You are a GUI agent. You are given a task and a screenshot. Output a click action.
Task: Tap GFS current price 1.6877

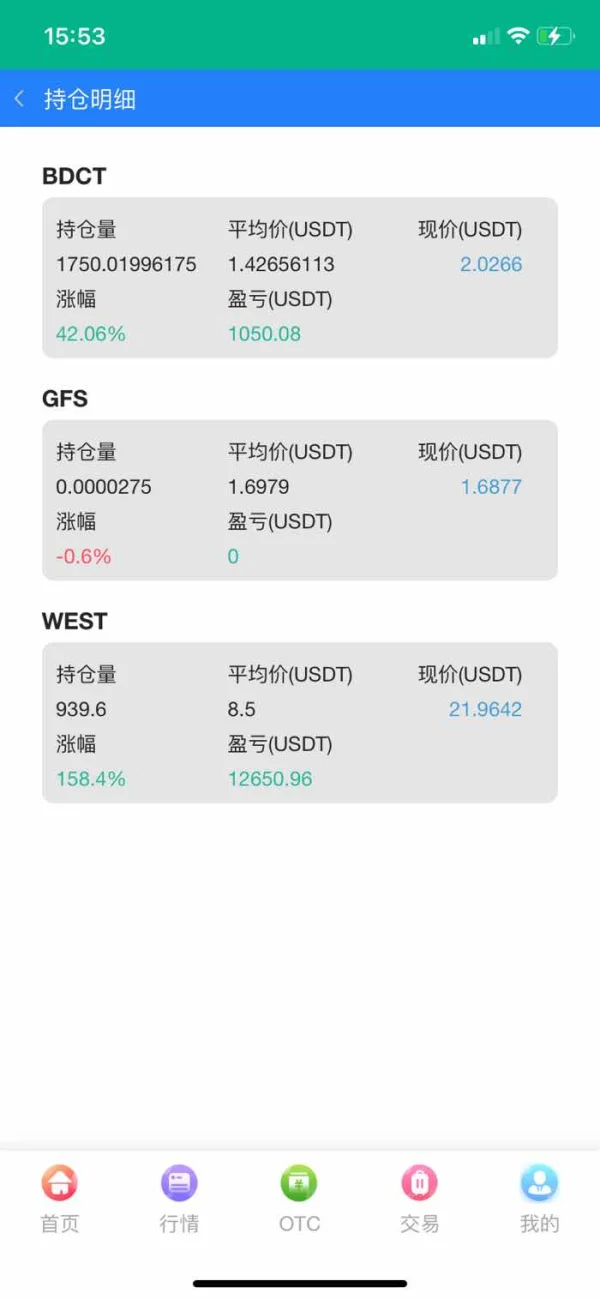(491, 487)
